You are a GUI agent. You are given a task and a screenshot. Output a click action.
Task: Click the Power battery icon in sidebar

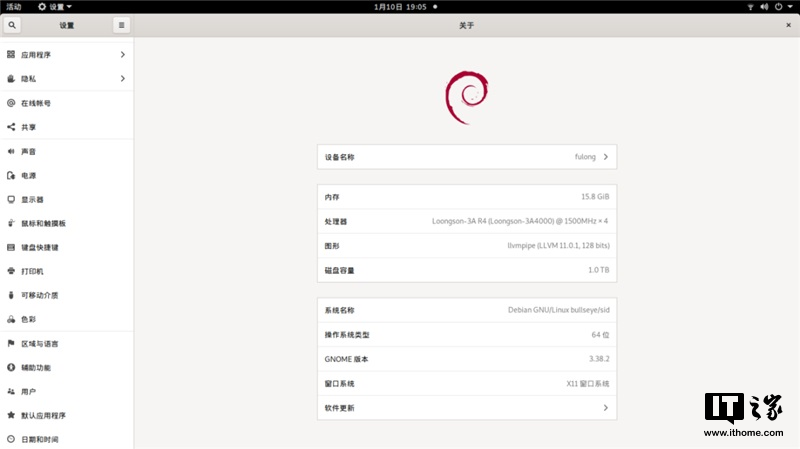[11, 176]
